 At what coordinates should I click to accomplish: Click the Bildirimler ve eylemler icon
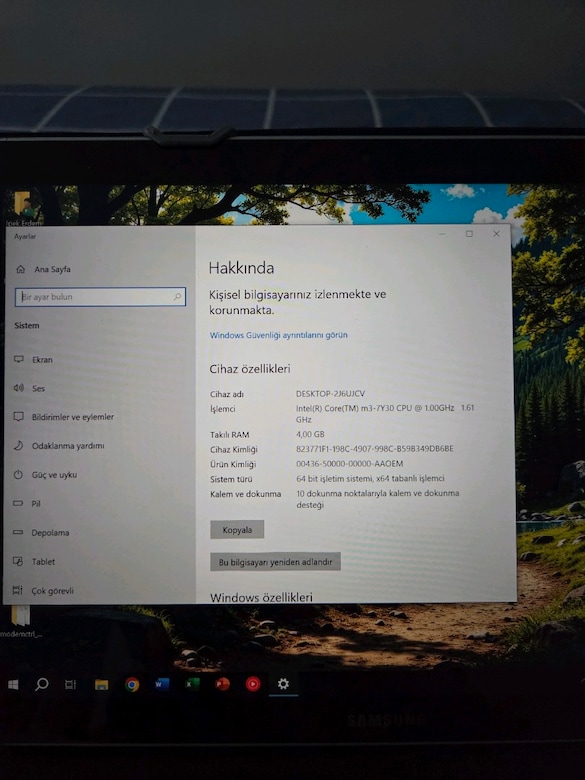[18, 416]
